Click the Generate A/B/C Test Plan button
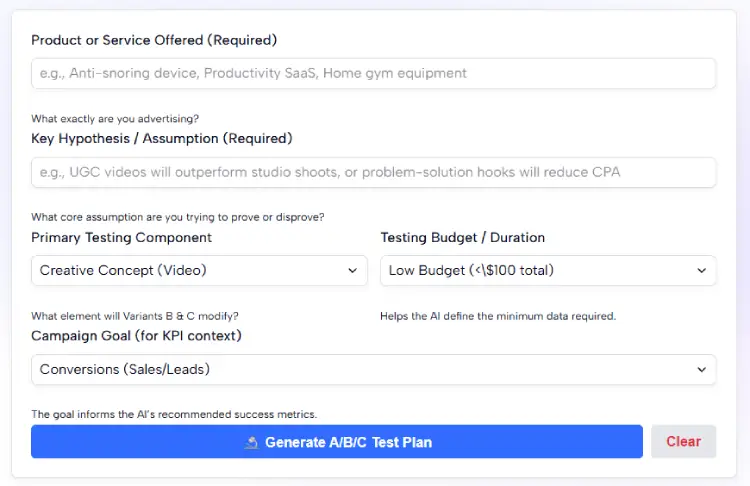The width and height of the screenshot is (750, 486). [337, 442]
